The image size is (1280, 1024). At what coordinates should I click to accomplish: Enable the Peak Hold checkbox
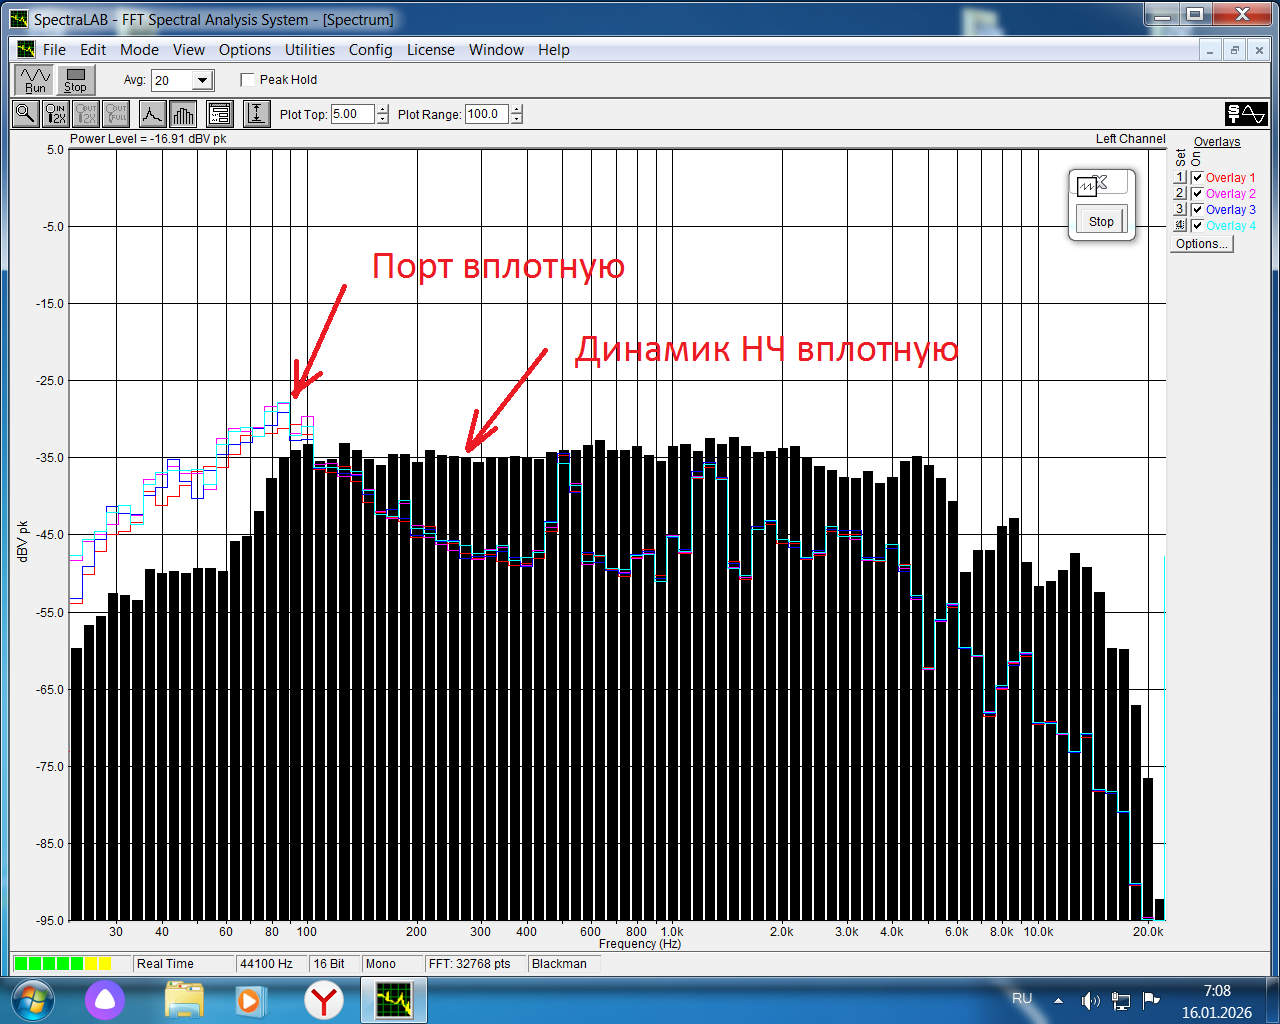248,80
